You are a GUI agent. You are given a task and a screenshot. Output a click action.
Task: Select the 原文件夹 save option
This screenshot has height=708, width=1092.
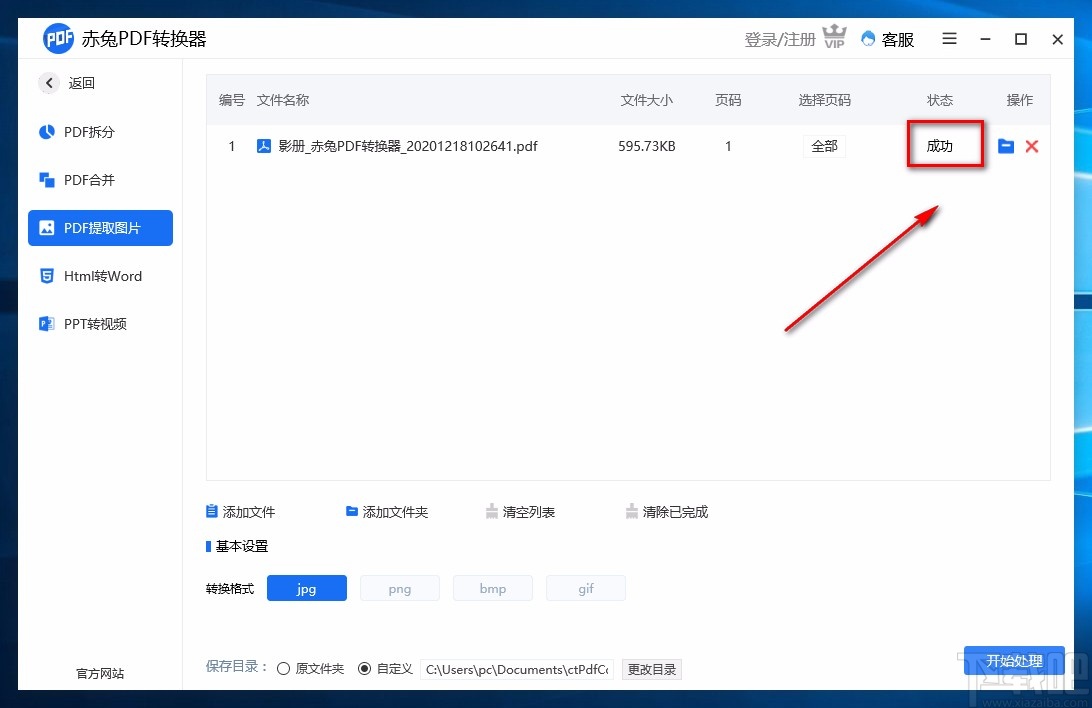284,668
